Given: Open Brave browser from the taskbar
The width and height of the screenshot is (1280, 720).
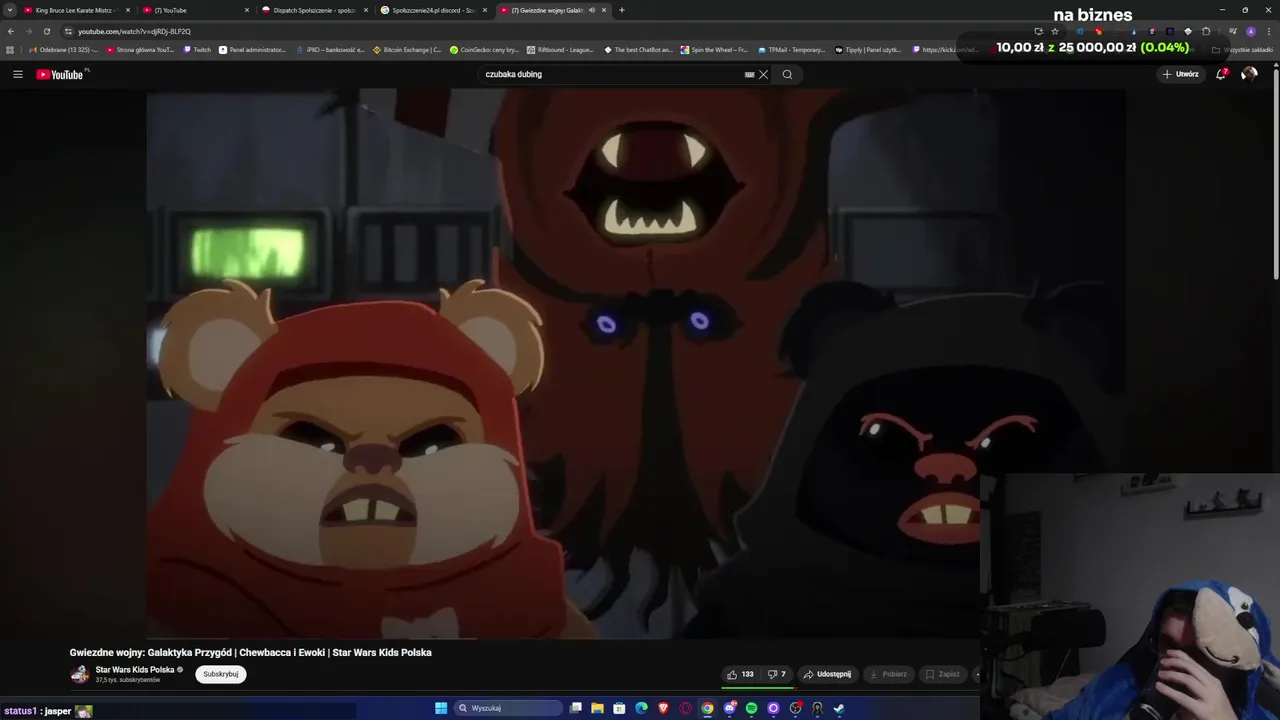Looking at the screenshot, I should pos(663,708).
